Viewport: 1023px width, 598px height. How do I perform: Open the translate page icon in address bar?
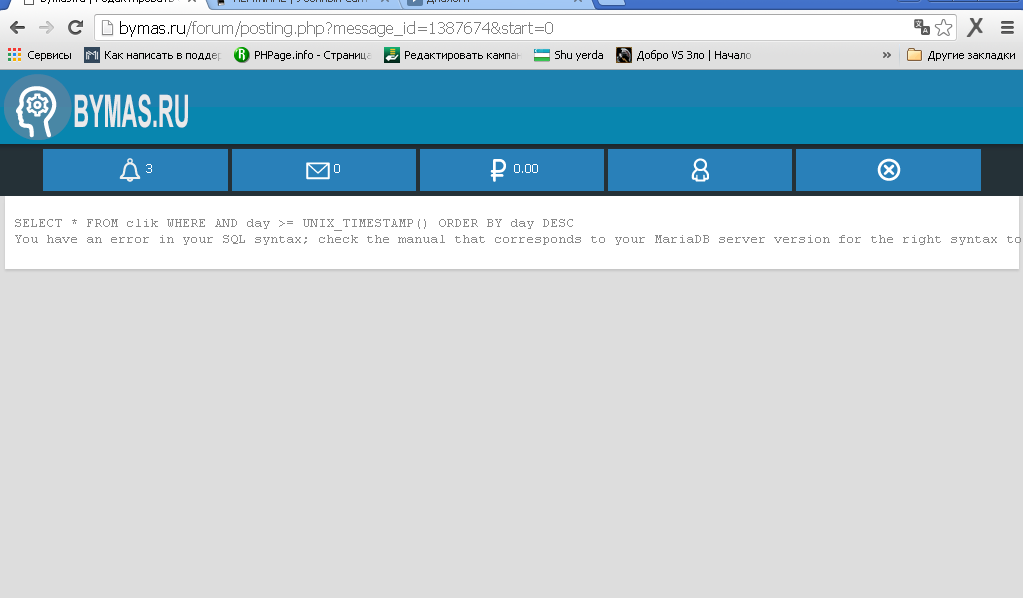tap(921, 27)
